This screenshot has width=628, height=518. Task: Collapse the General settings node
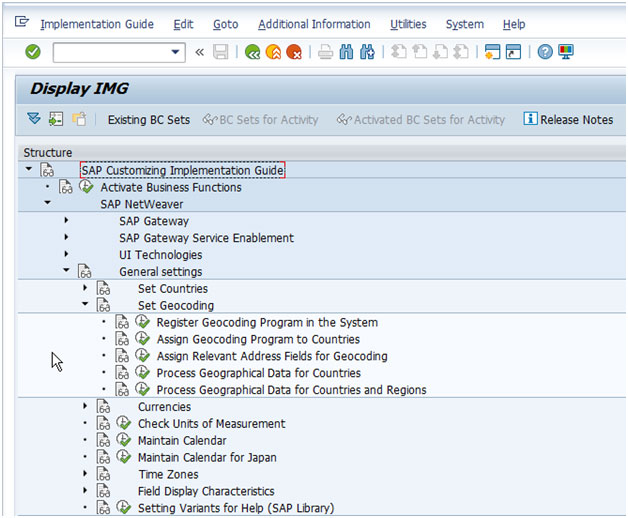pos(66,270)
